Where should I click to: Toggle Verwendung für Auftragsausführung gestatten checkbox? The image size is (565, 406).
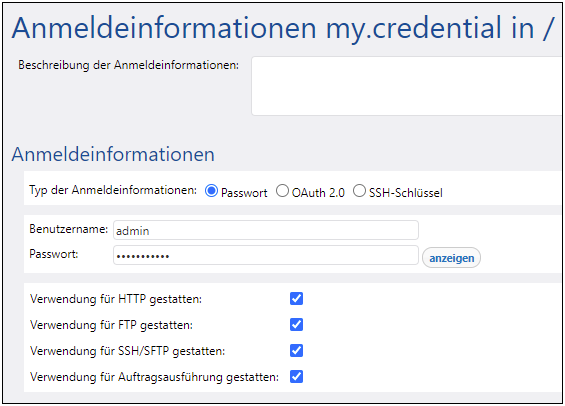click(296, 377)
